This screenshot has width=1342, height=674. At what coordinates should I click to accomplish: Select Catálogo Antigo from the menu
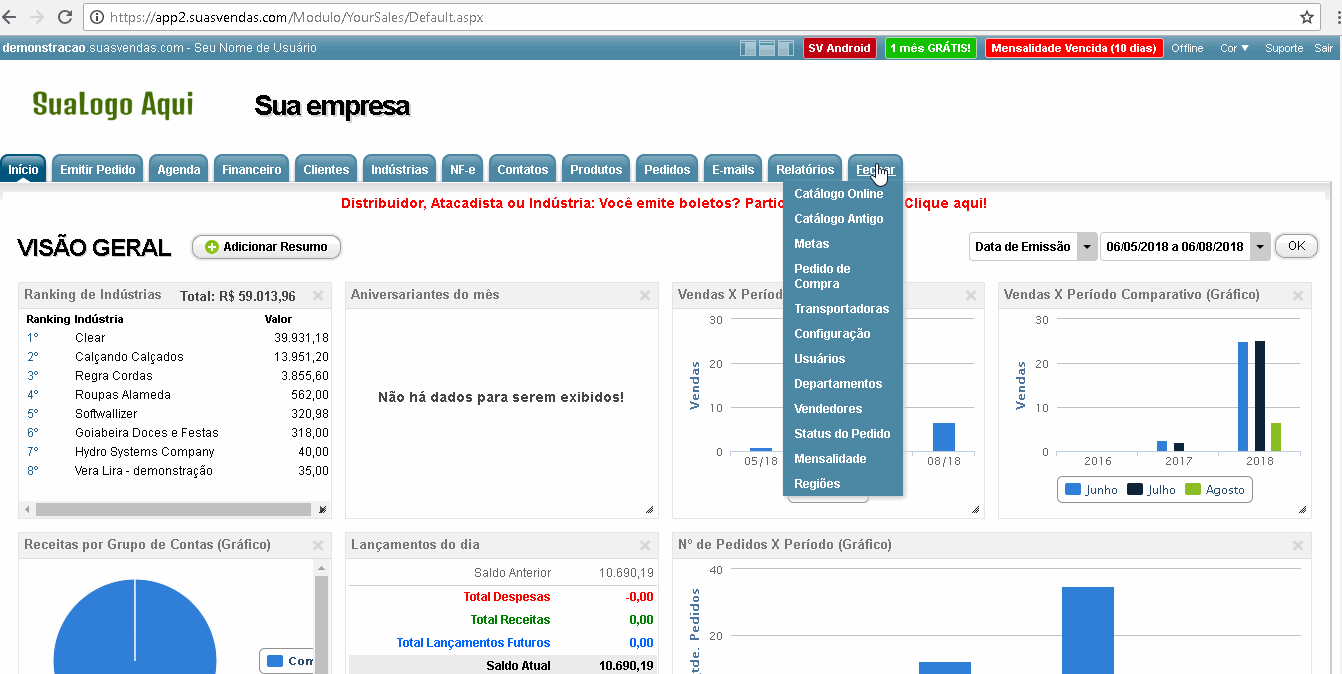[x=843, y=219]
